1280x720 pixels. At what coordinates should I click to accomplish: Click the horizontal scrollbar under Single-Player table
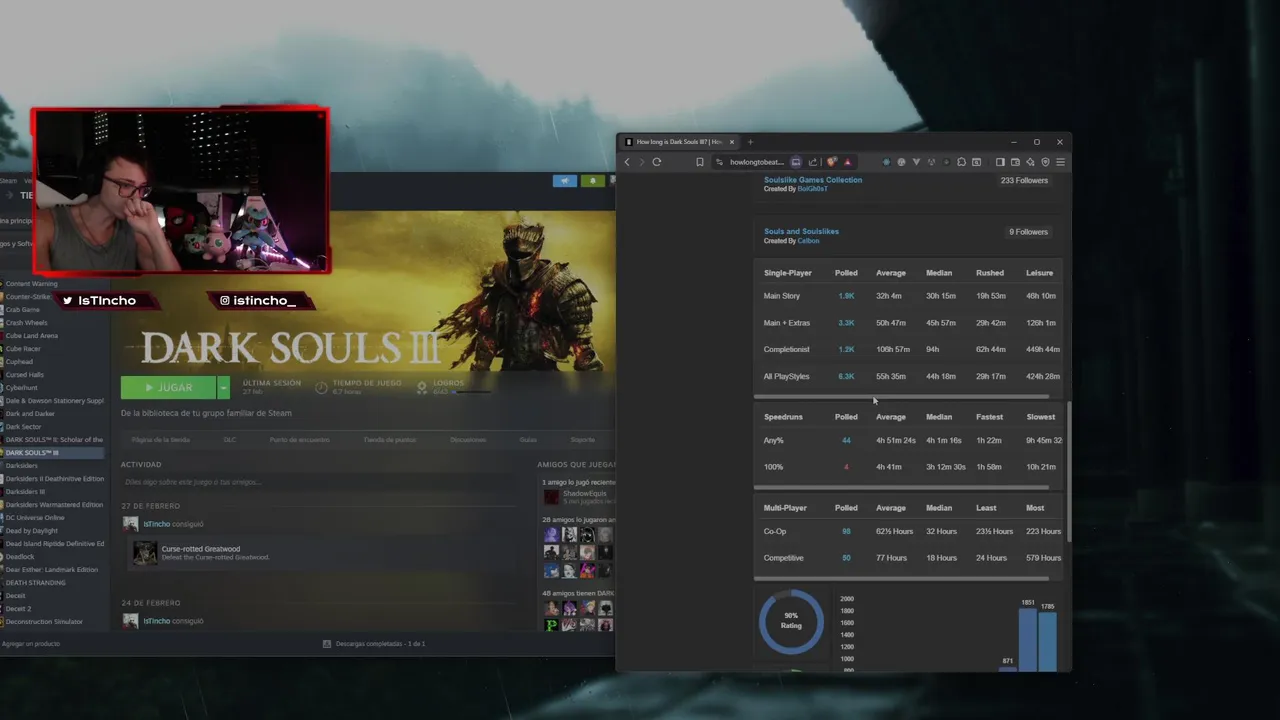(901, 397)
